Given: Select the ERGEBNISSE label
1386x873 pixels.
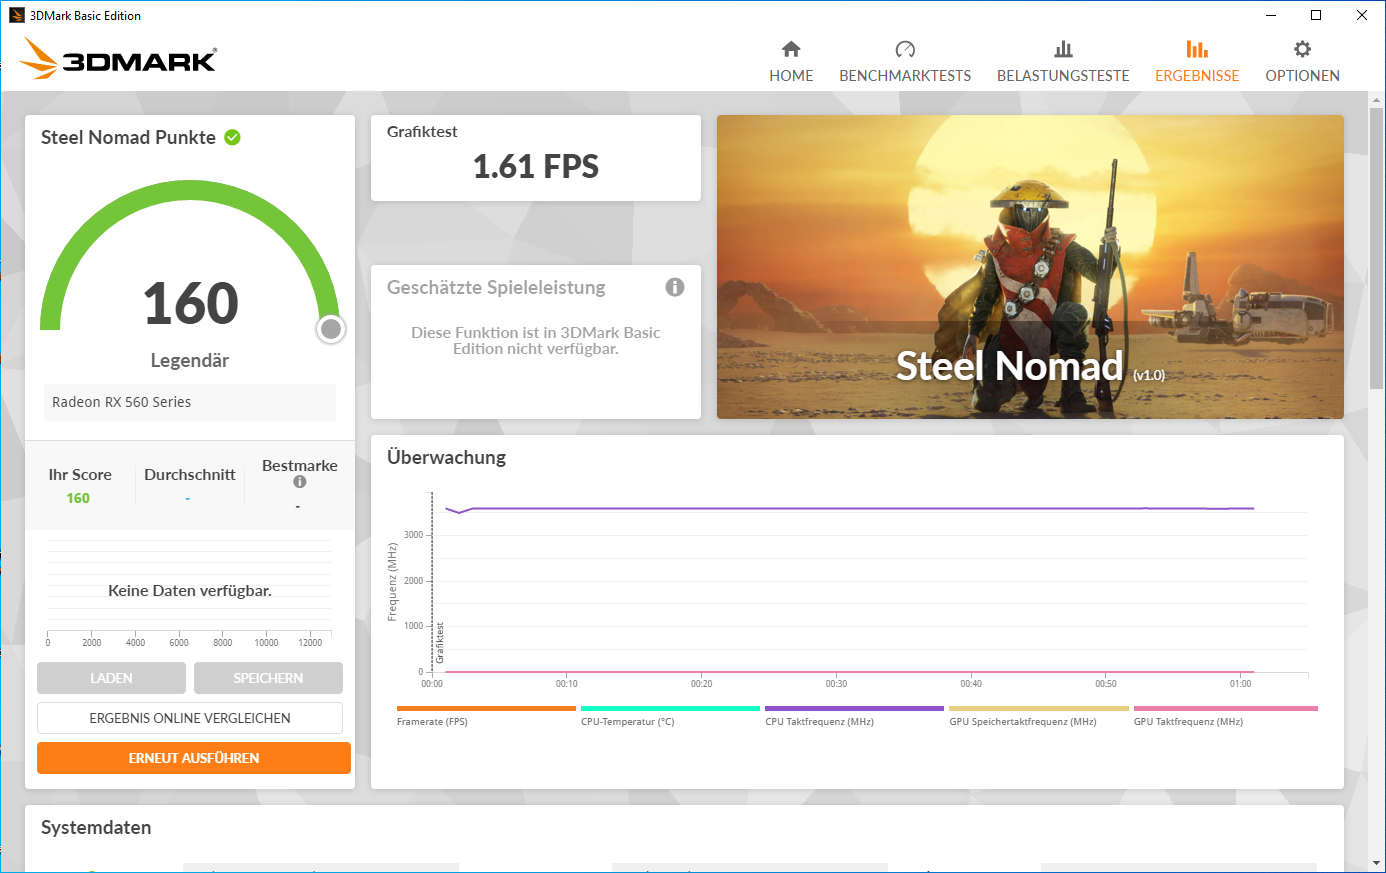Looking at the screenshot, I should pyautogui.click(x=1197, y=76).
